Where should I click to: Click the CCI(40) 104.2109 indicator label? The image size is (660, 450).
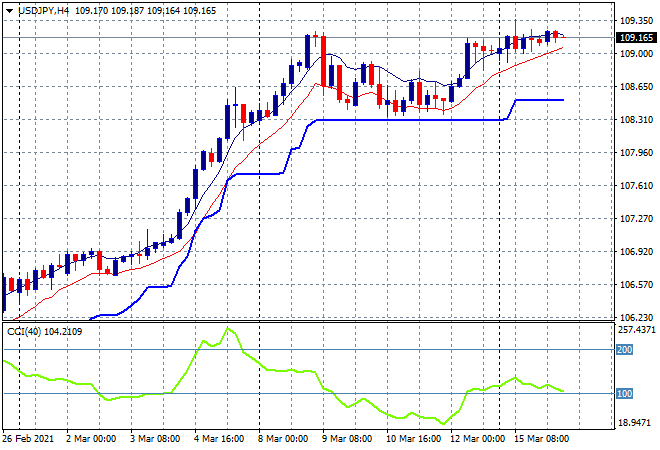(45, 332)
